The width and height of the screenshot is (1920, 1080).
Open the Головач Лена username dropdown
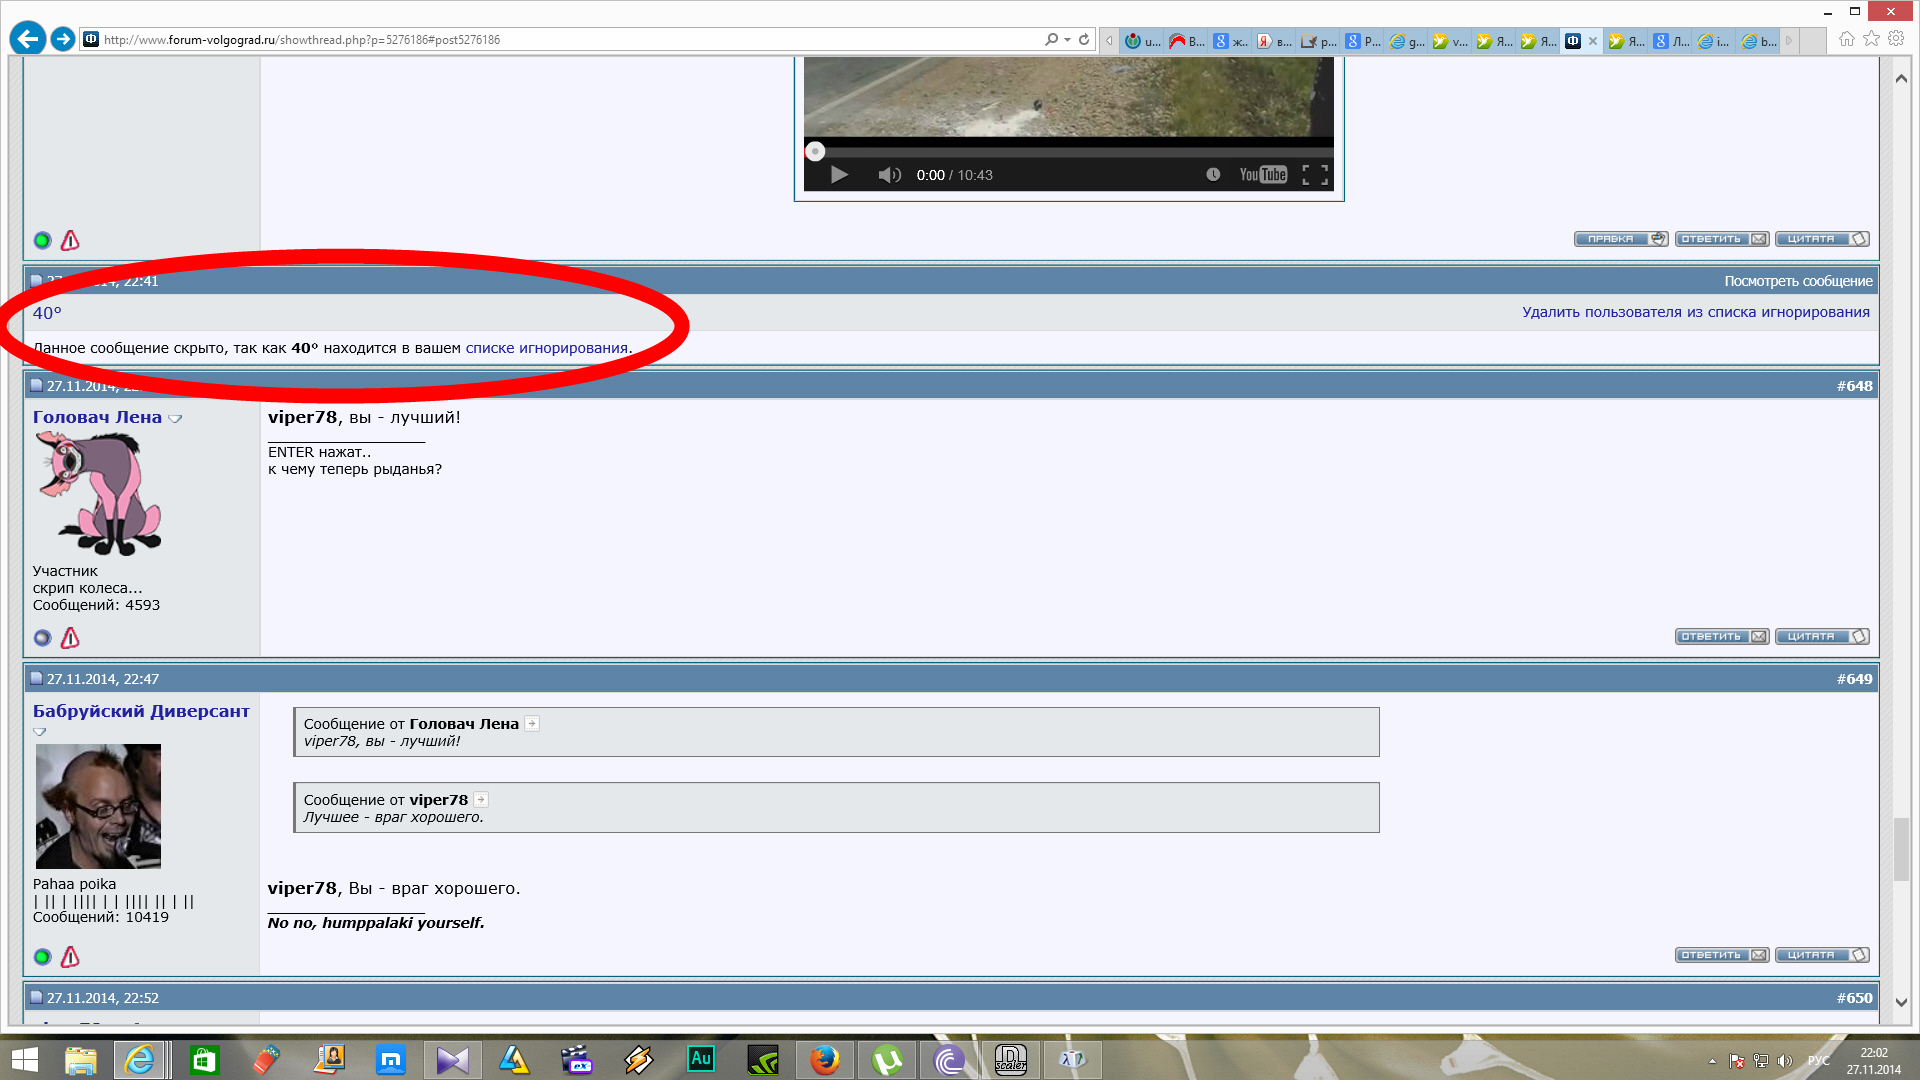176,419
